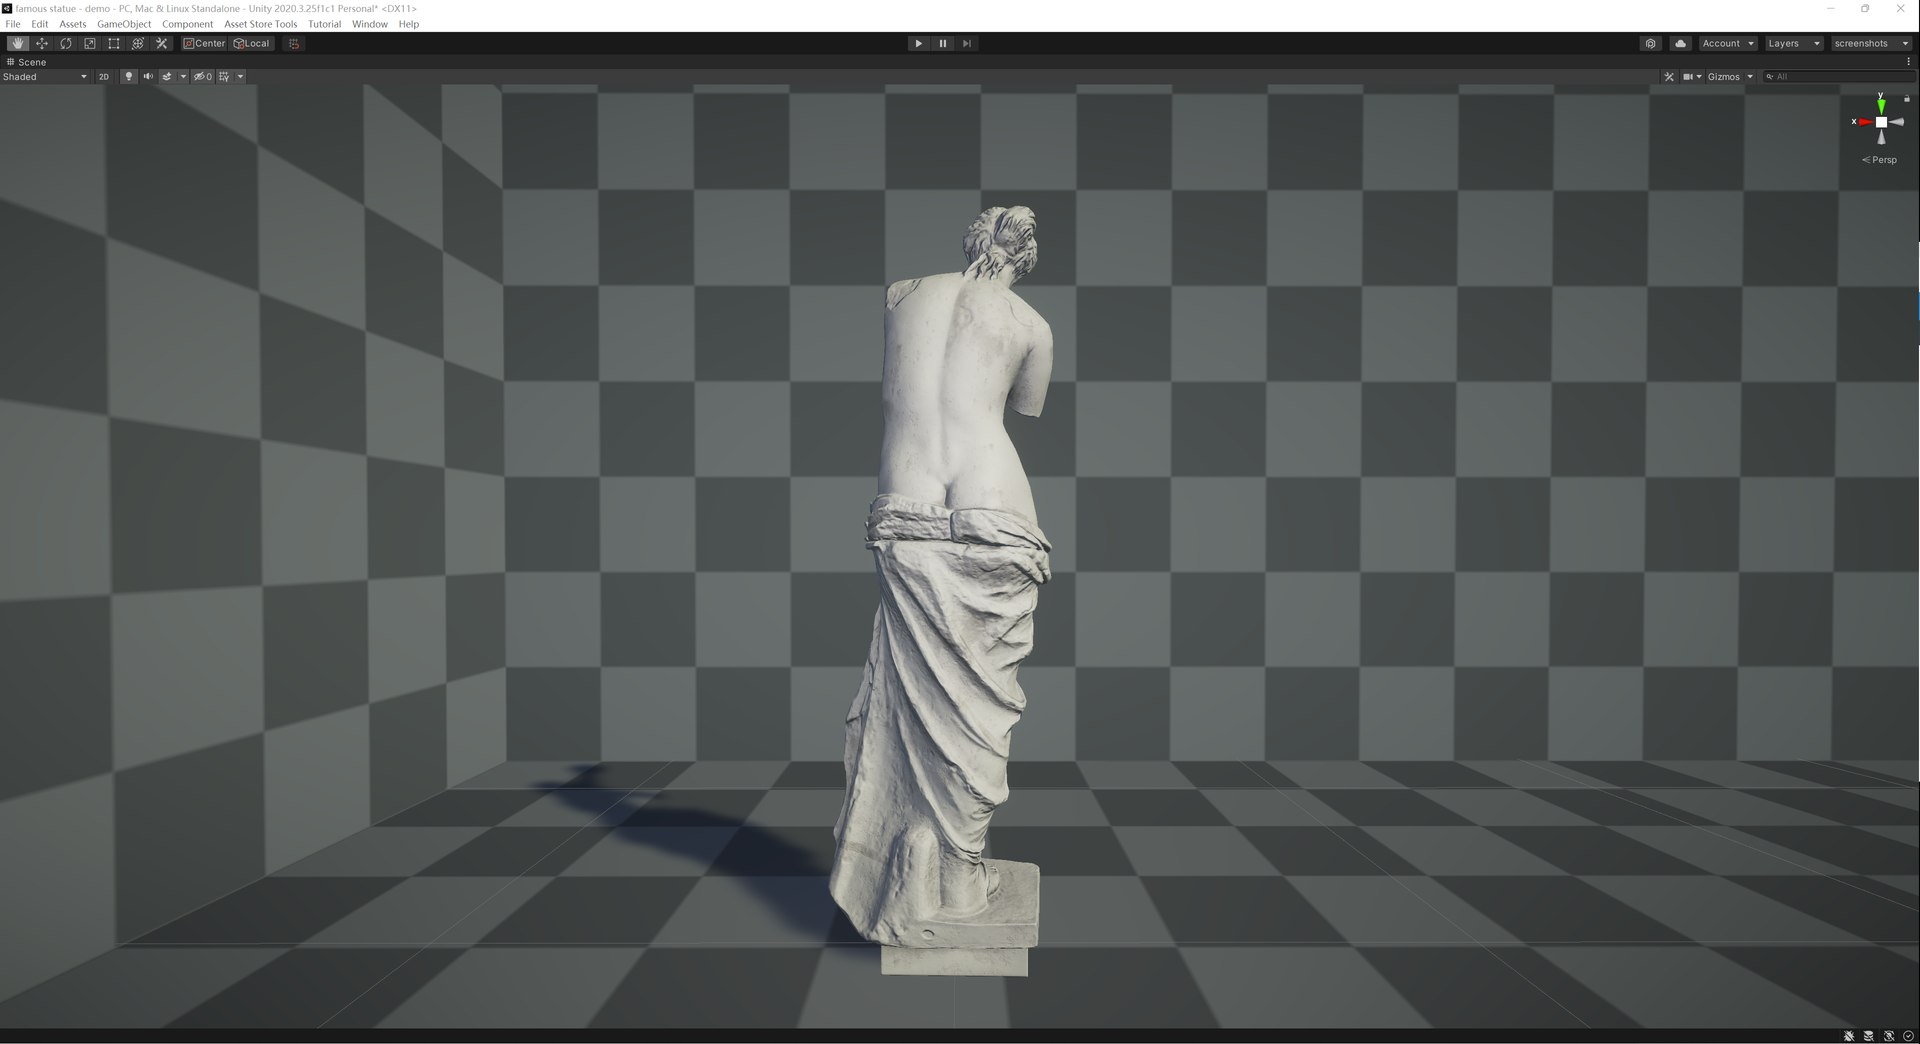The image size is (1920, 1044).
Task: Open the scene effects dropdown arrow
Action: 183,77
